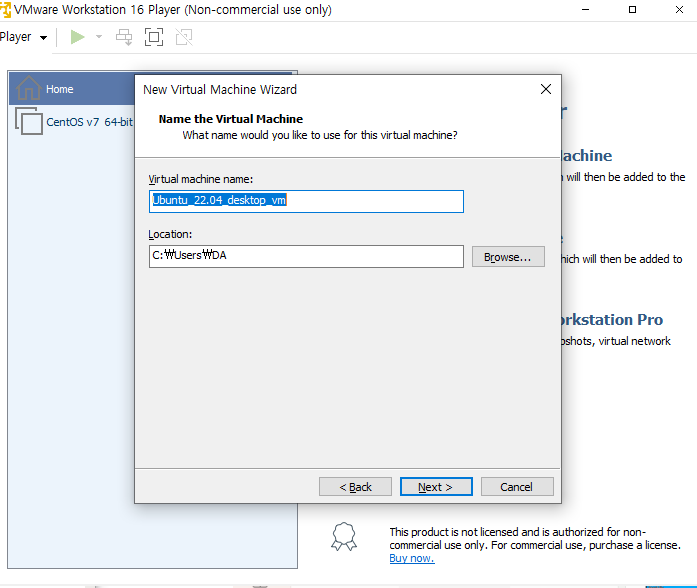Click the Browse... button
This screenshot has height=588, width=697.
click(508, 257)
